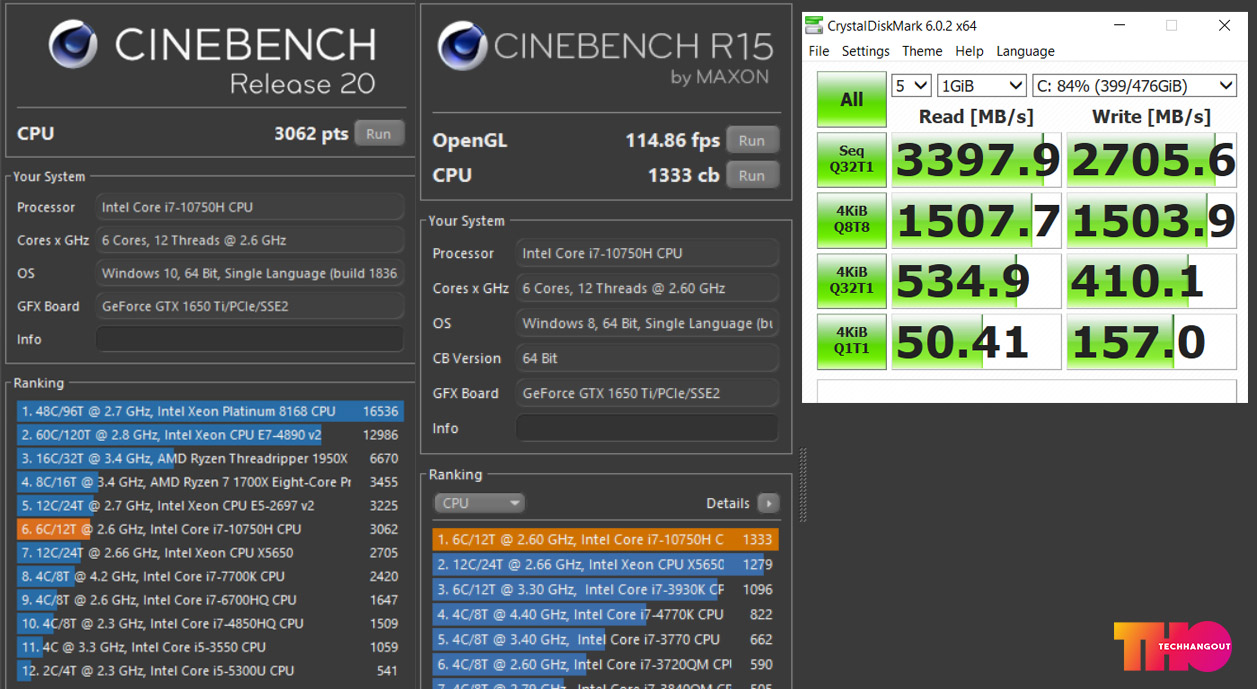The image size is (1257, 689).
Task: Click the CrystalDiskMark app icon in title bar
Action: tap(815, 26)
